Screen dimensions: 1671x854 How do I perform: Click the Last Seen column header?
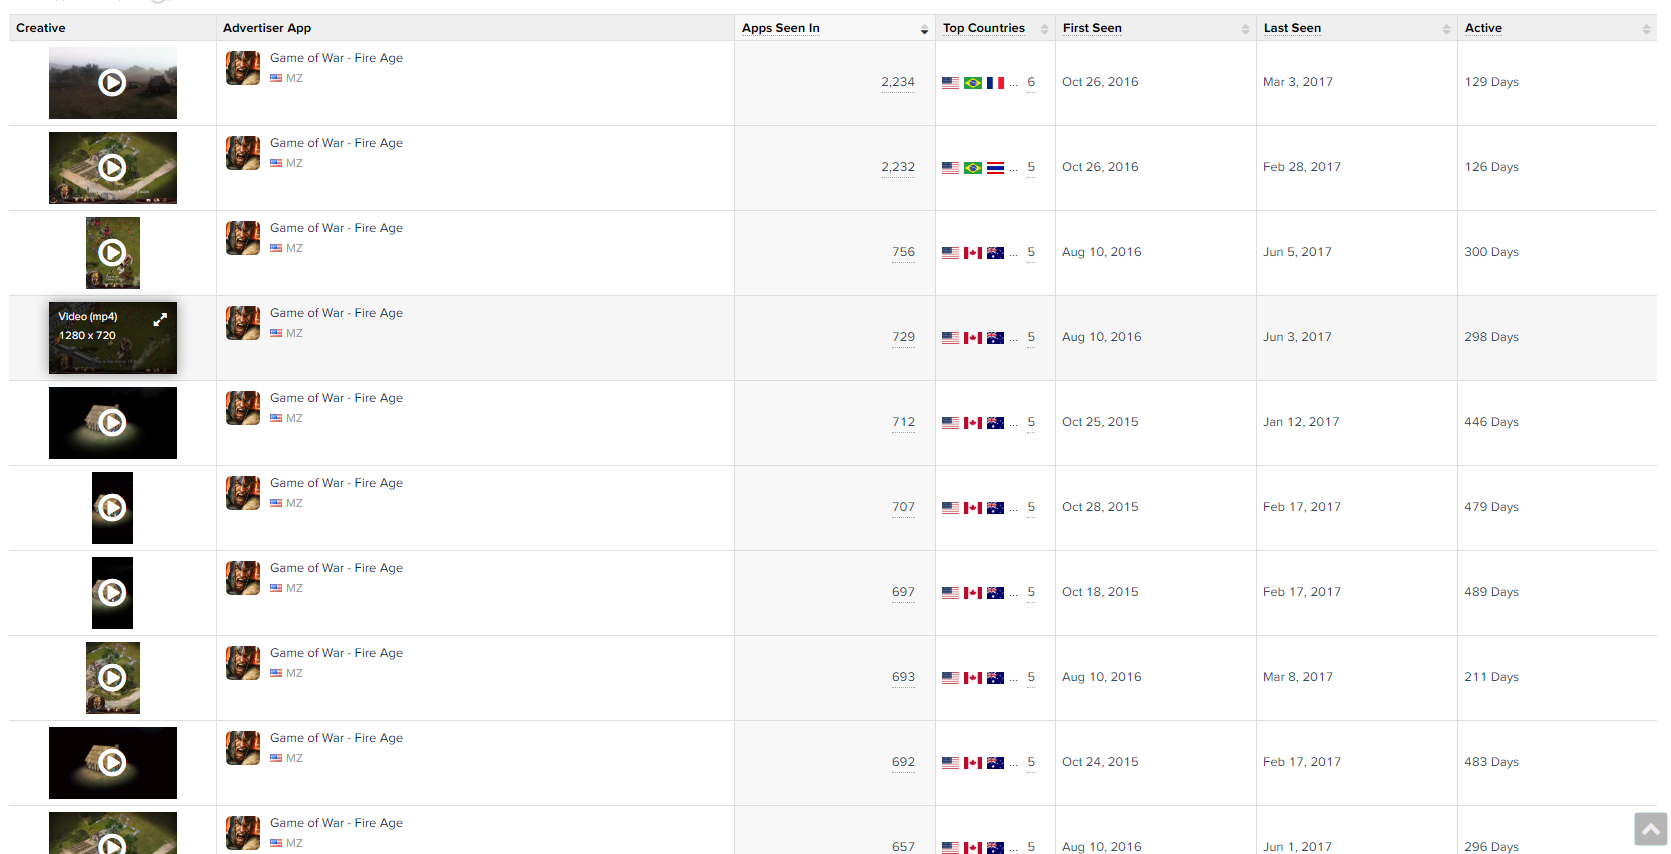click(x=1292, y=28)
